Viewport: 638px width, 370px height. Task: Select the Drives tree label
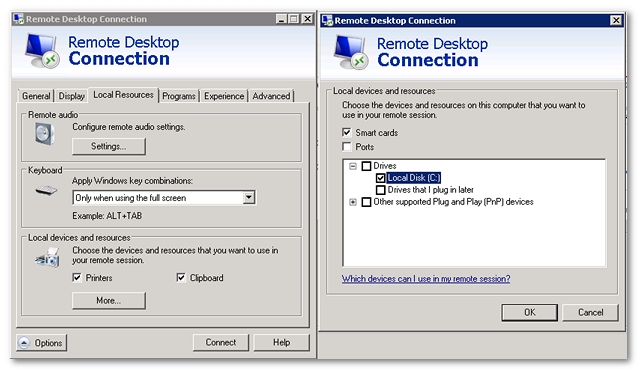385,166
